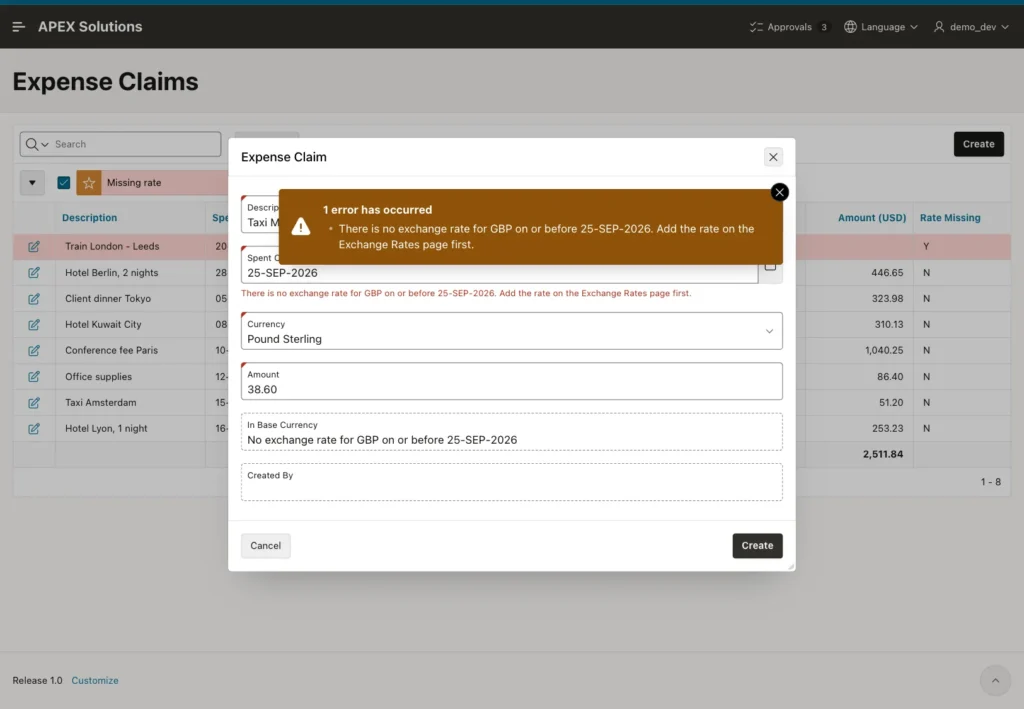Click the Amount field with 38.60
This screenshot has width=1024, height=709.
pyautogui.click(x=511, y=381)
